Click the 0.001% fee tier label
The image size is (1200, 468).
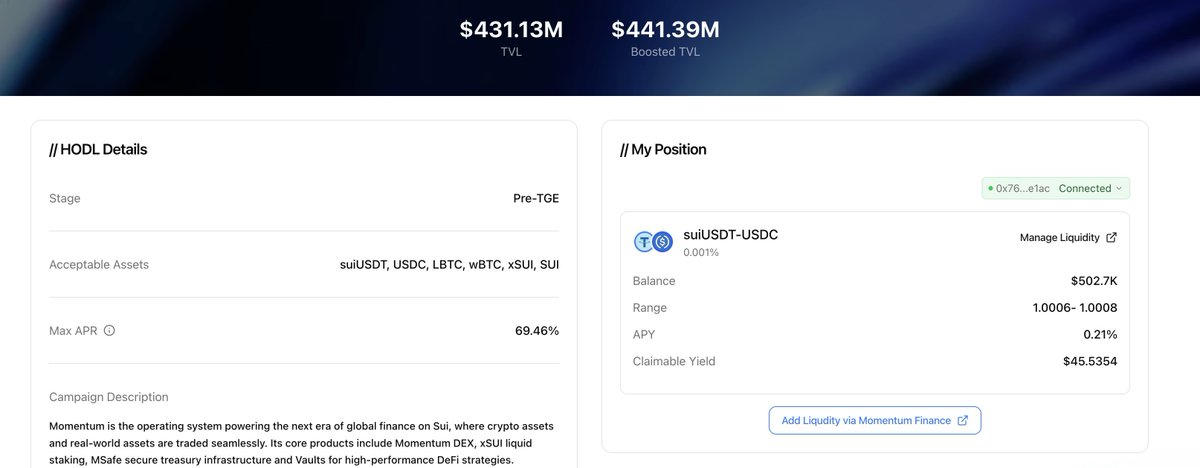point(701,253)
